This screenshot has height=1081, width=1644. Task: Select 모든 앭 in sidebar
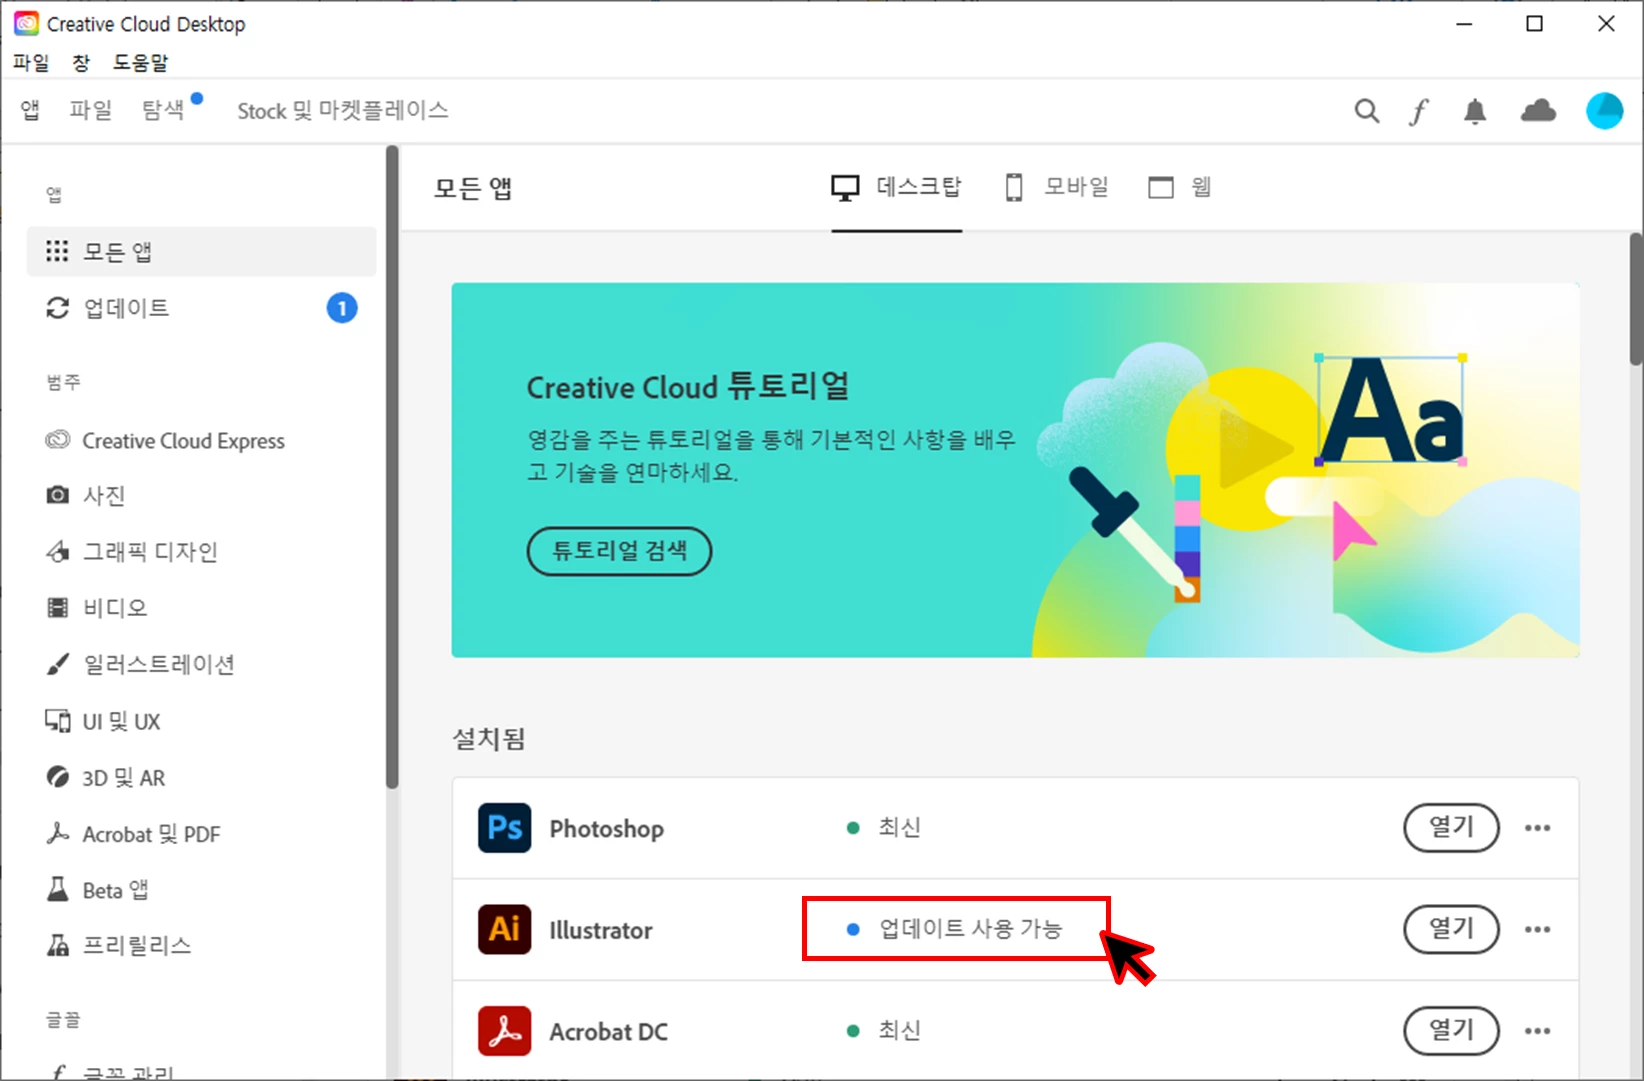[201, 251]
